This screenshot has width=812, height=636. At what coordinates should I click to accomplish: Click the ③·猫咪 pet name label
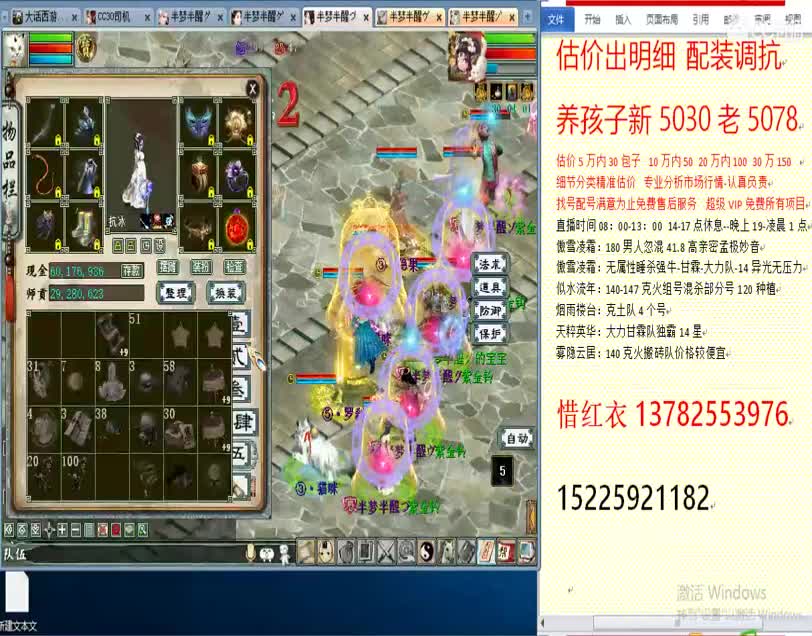pyautogui.click(x=316, y=488)
